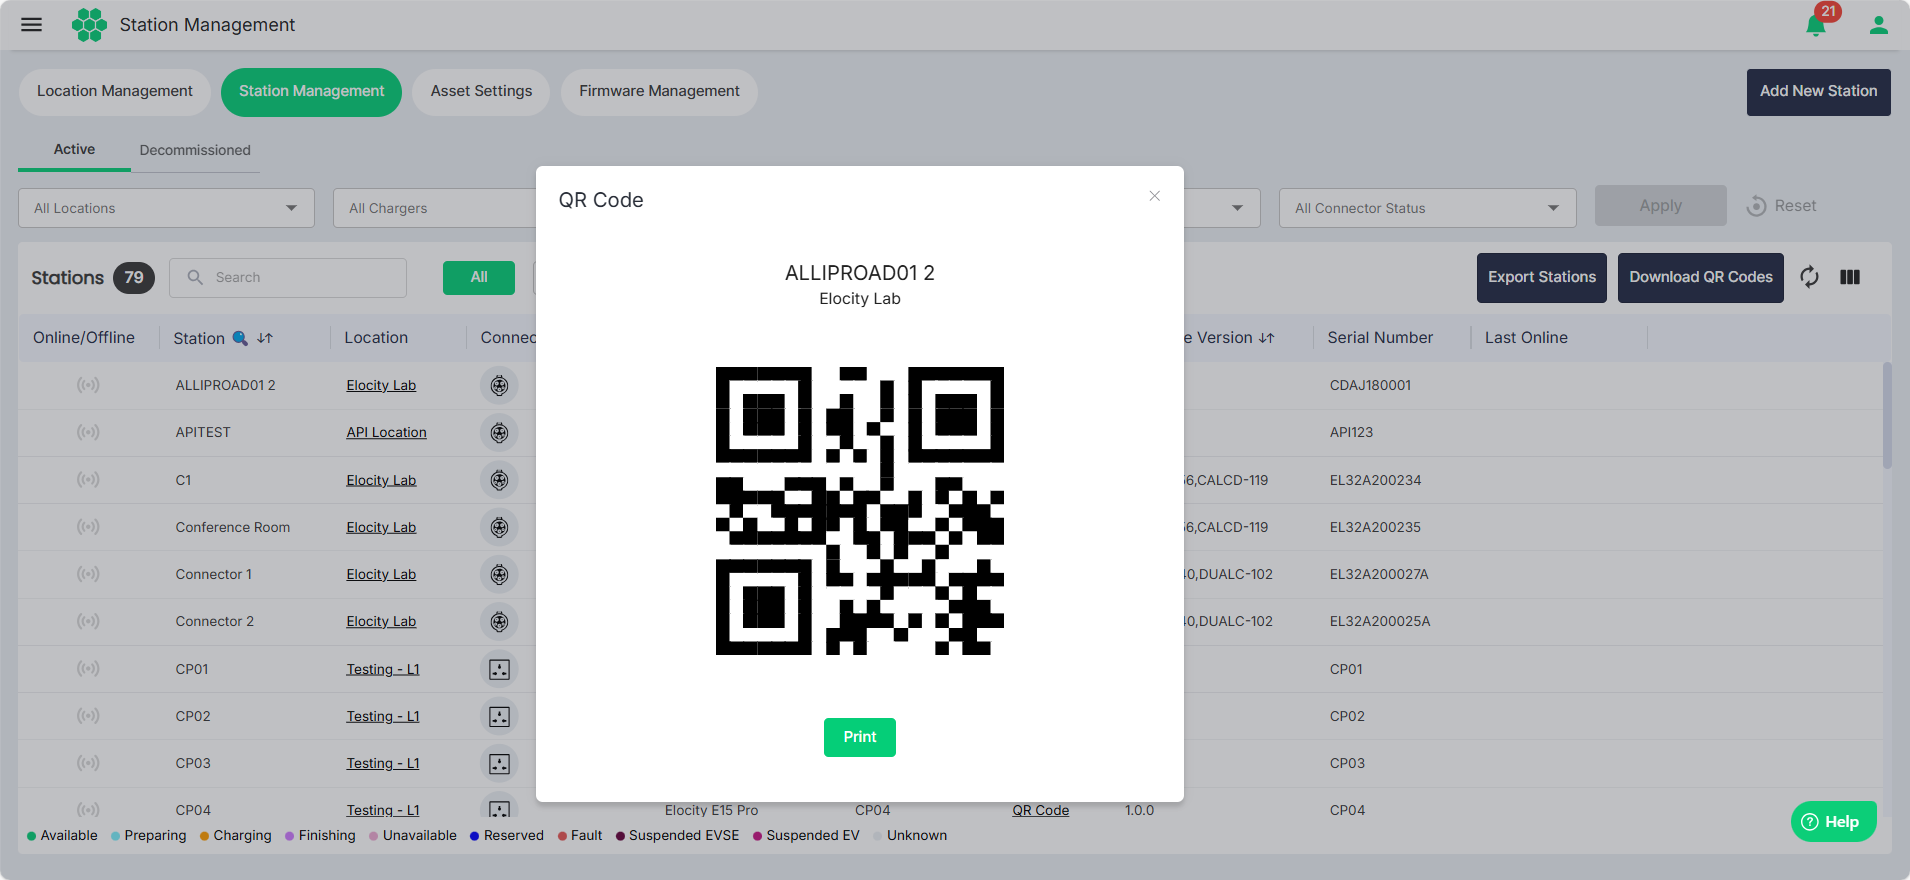Click the green hexagon app logo
The width and height of the screenshot is (1910, 880).
pos(89,25)
